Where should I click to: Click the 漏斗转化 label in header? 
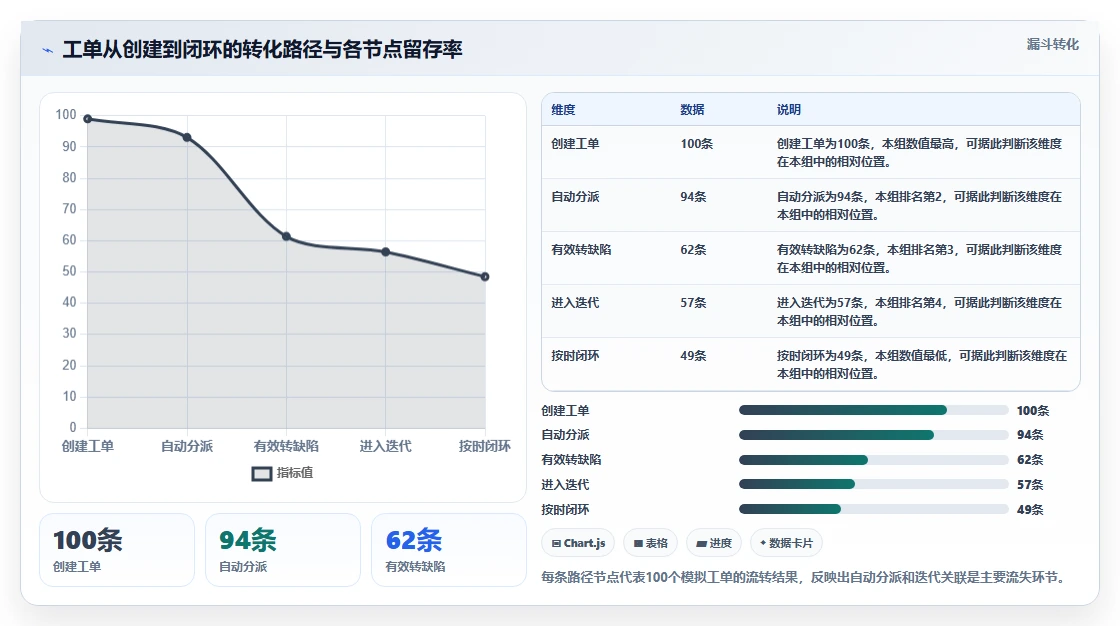click(1052, 44)
